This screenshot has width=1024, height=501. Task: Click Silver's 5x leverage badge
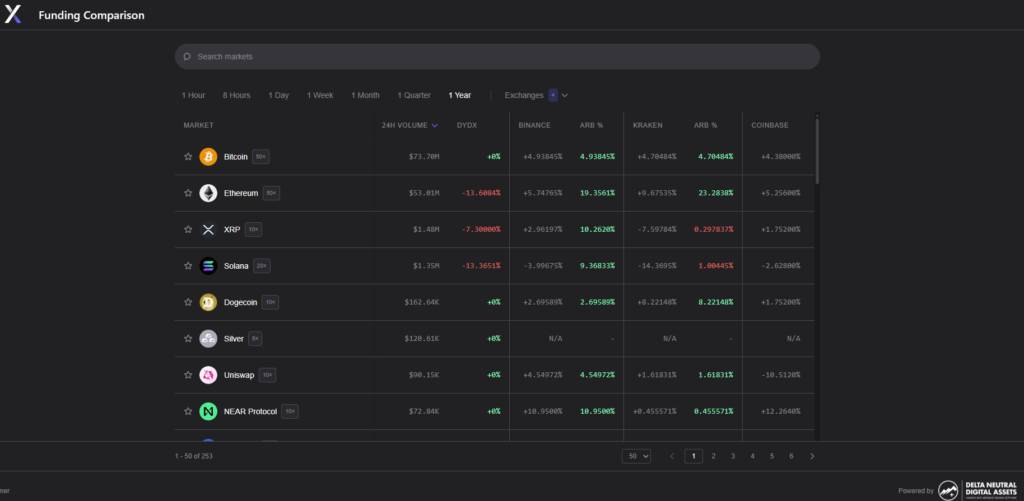[255, 339]
